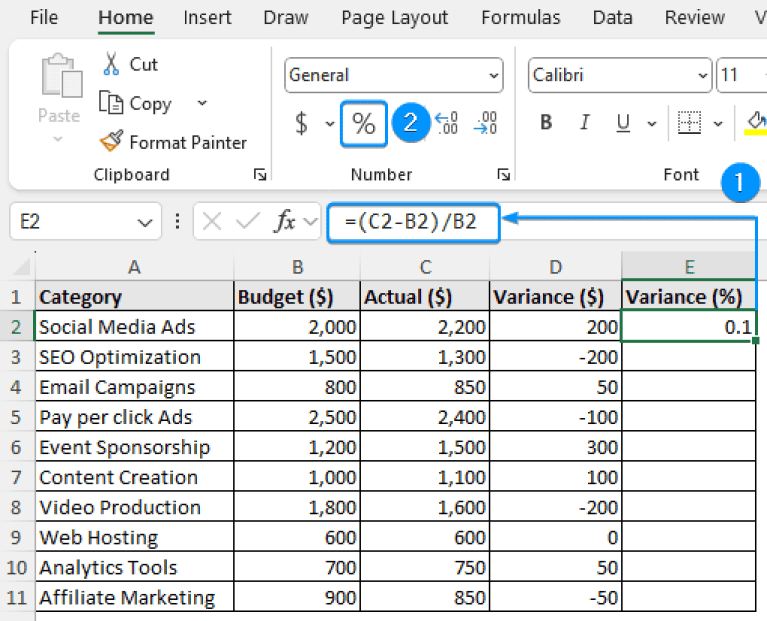The width and height of the screenshot is (767, 621).
Task: Select the Format Painter brush
Action: [x=111, y=142]
